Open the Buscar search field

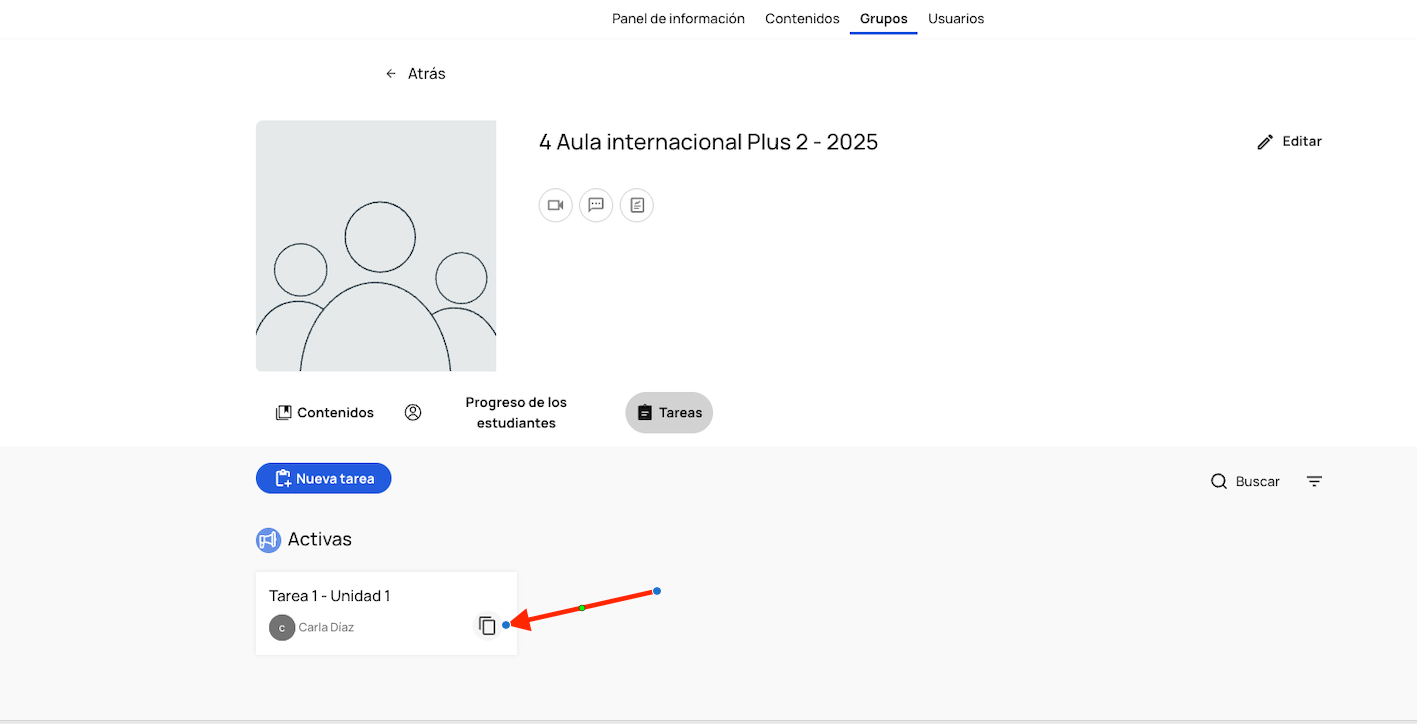point(1245,481)
